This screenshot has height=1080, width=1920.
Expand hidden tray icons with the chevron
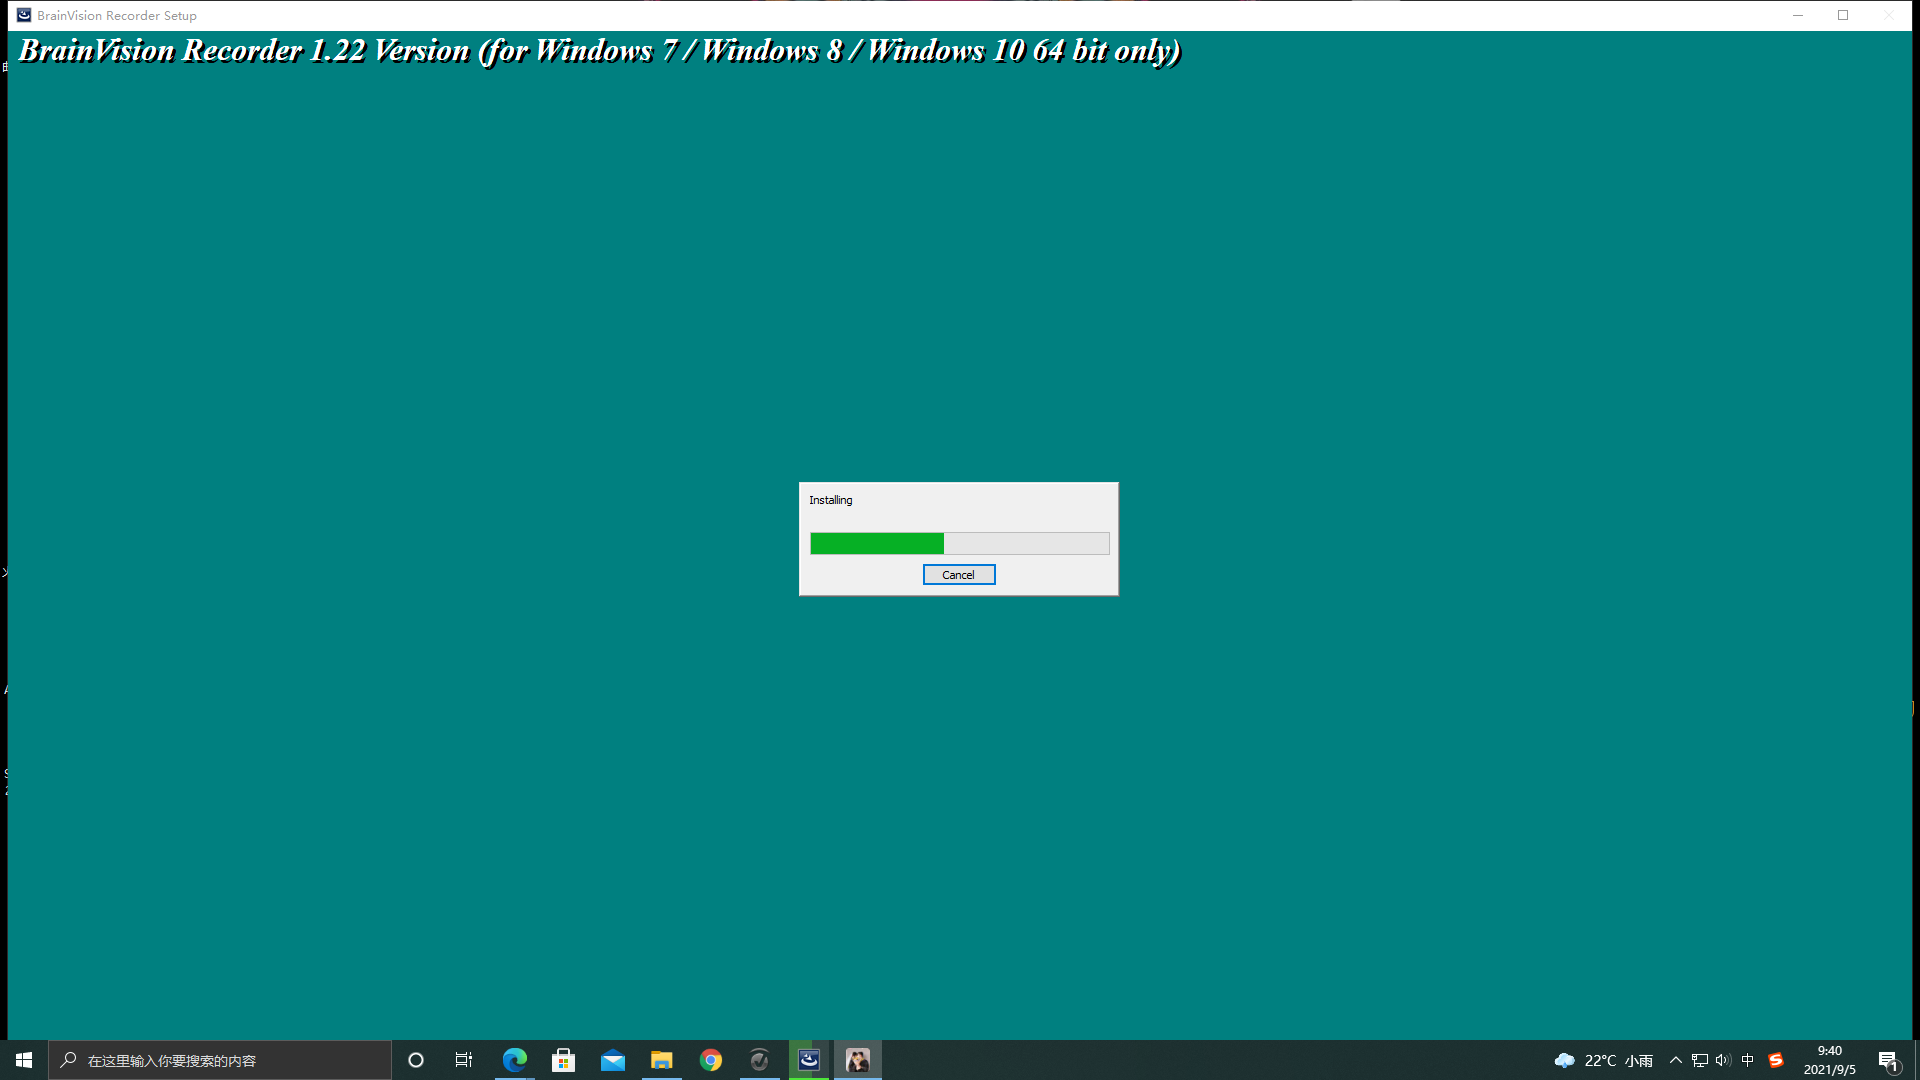pyautogui.click(x=1675, y=1060)
